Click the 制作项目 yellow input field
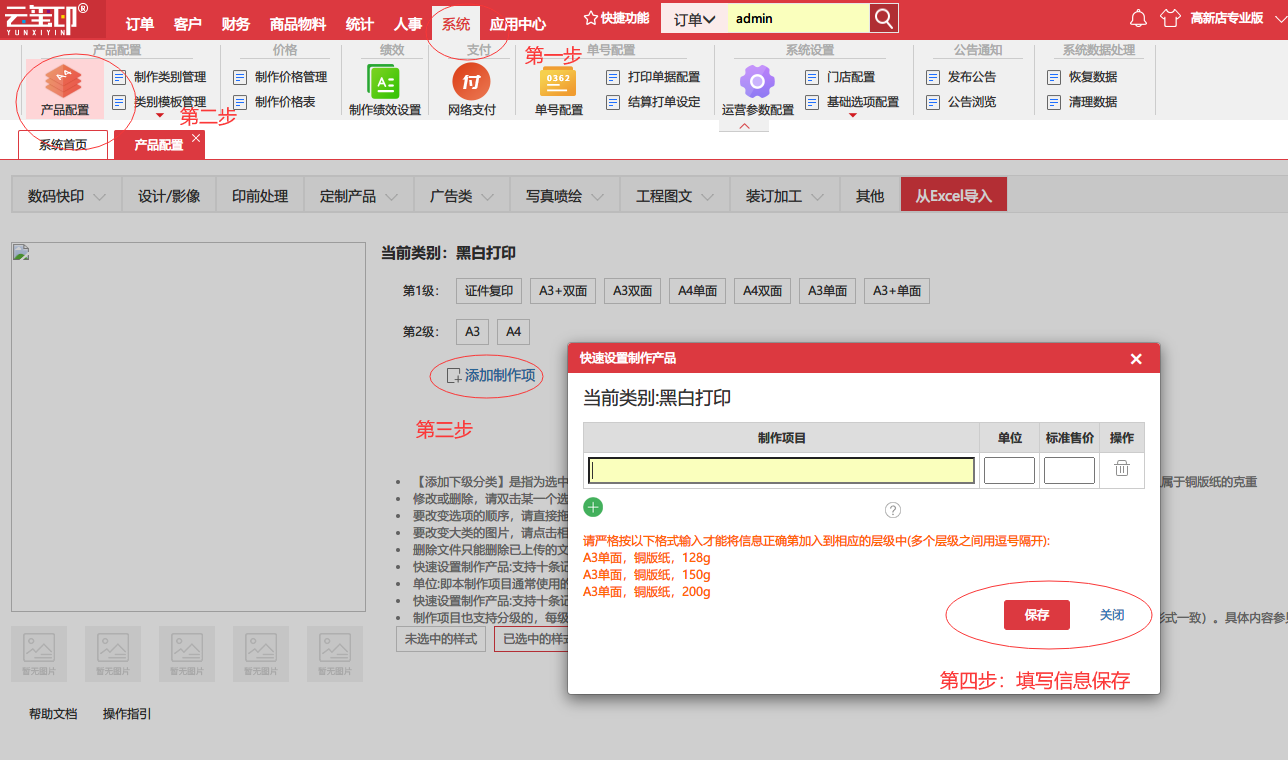 click(x=782, y=470)
